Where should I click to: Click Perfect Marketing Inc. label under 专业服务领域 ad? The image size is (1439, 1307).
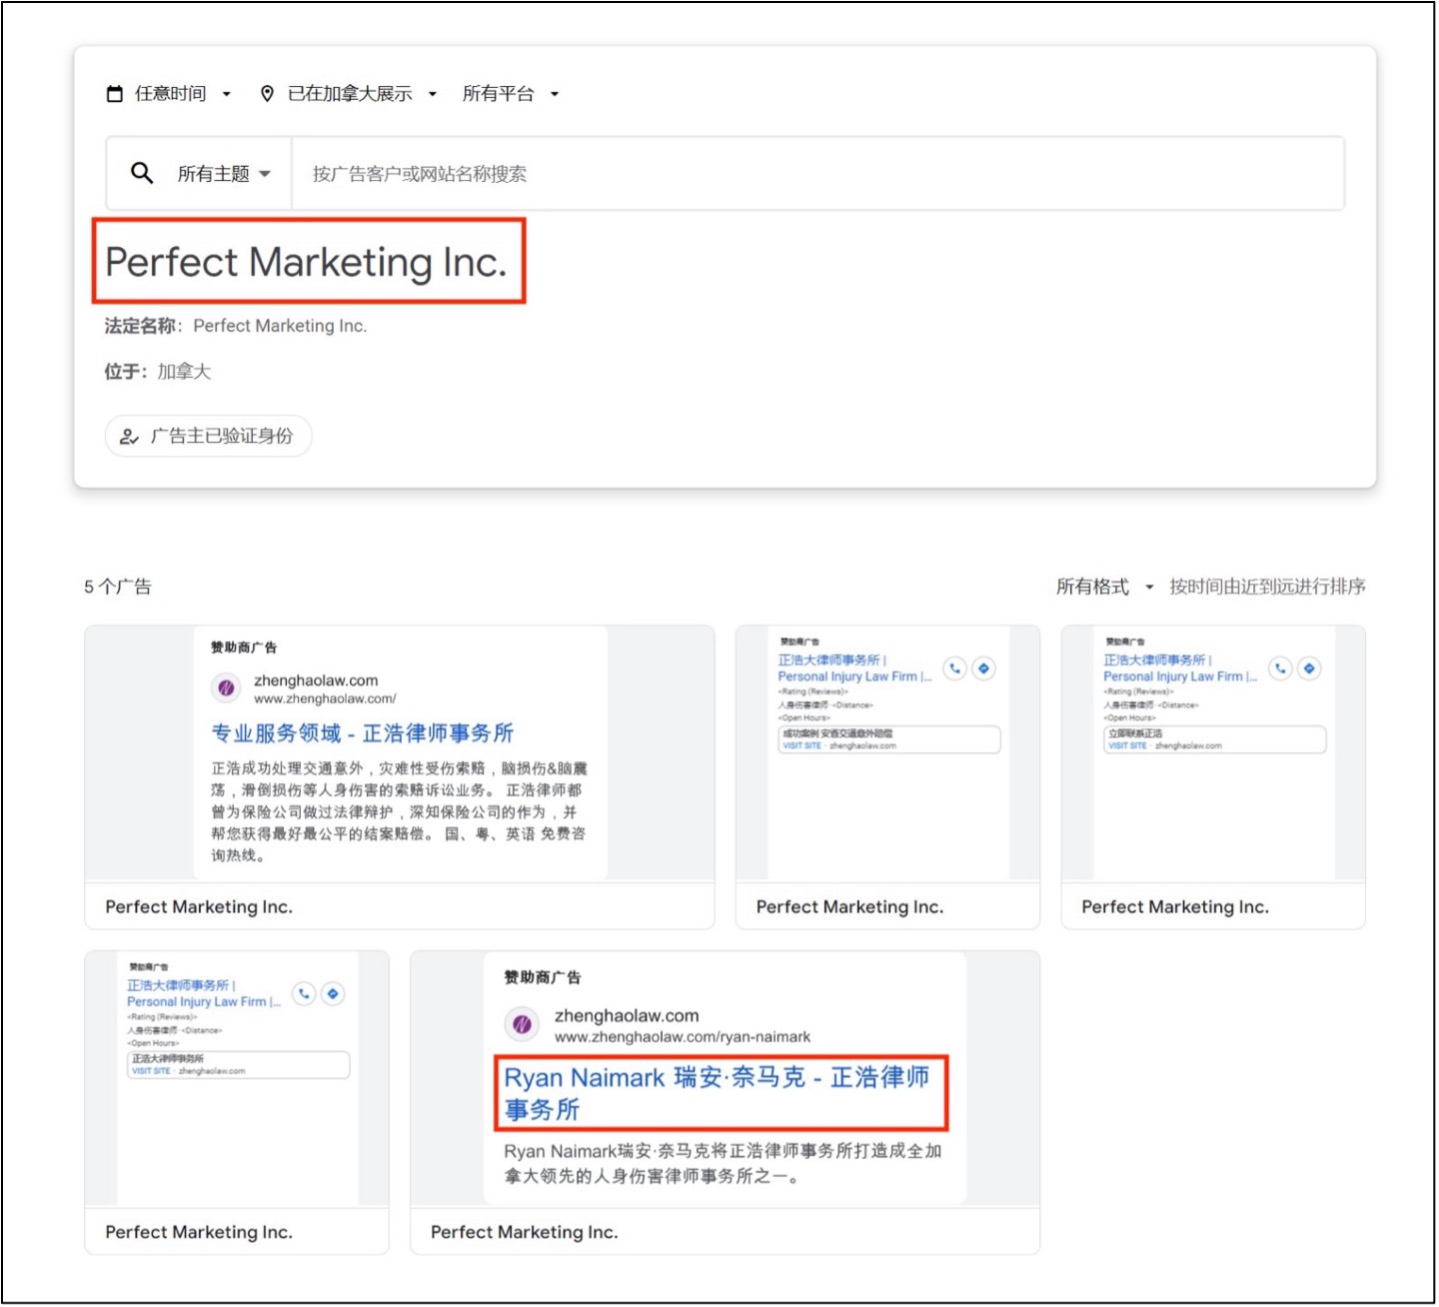(x=199, y=907)
